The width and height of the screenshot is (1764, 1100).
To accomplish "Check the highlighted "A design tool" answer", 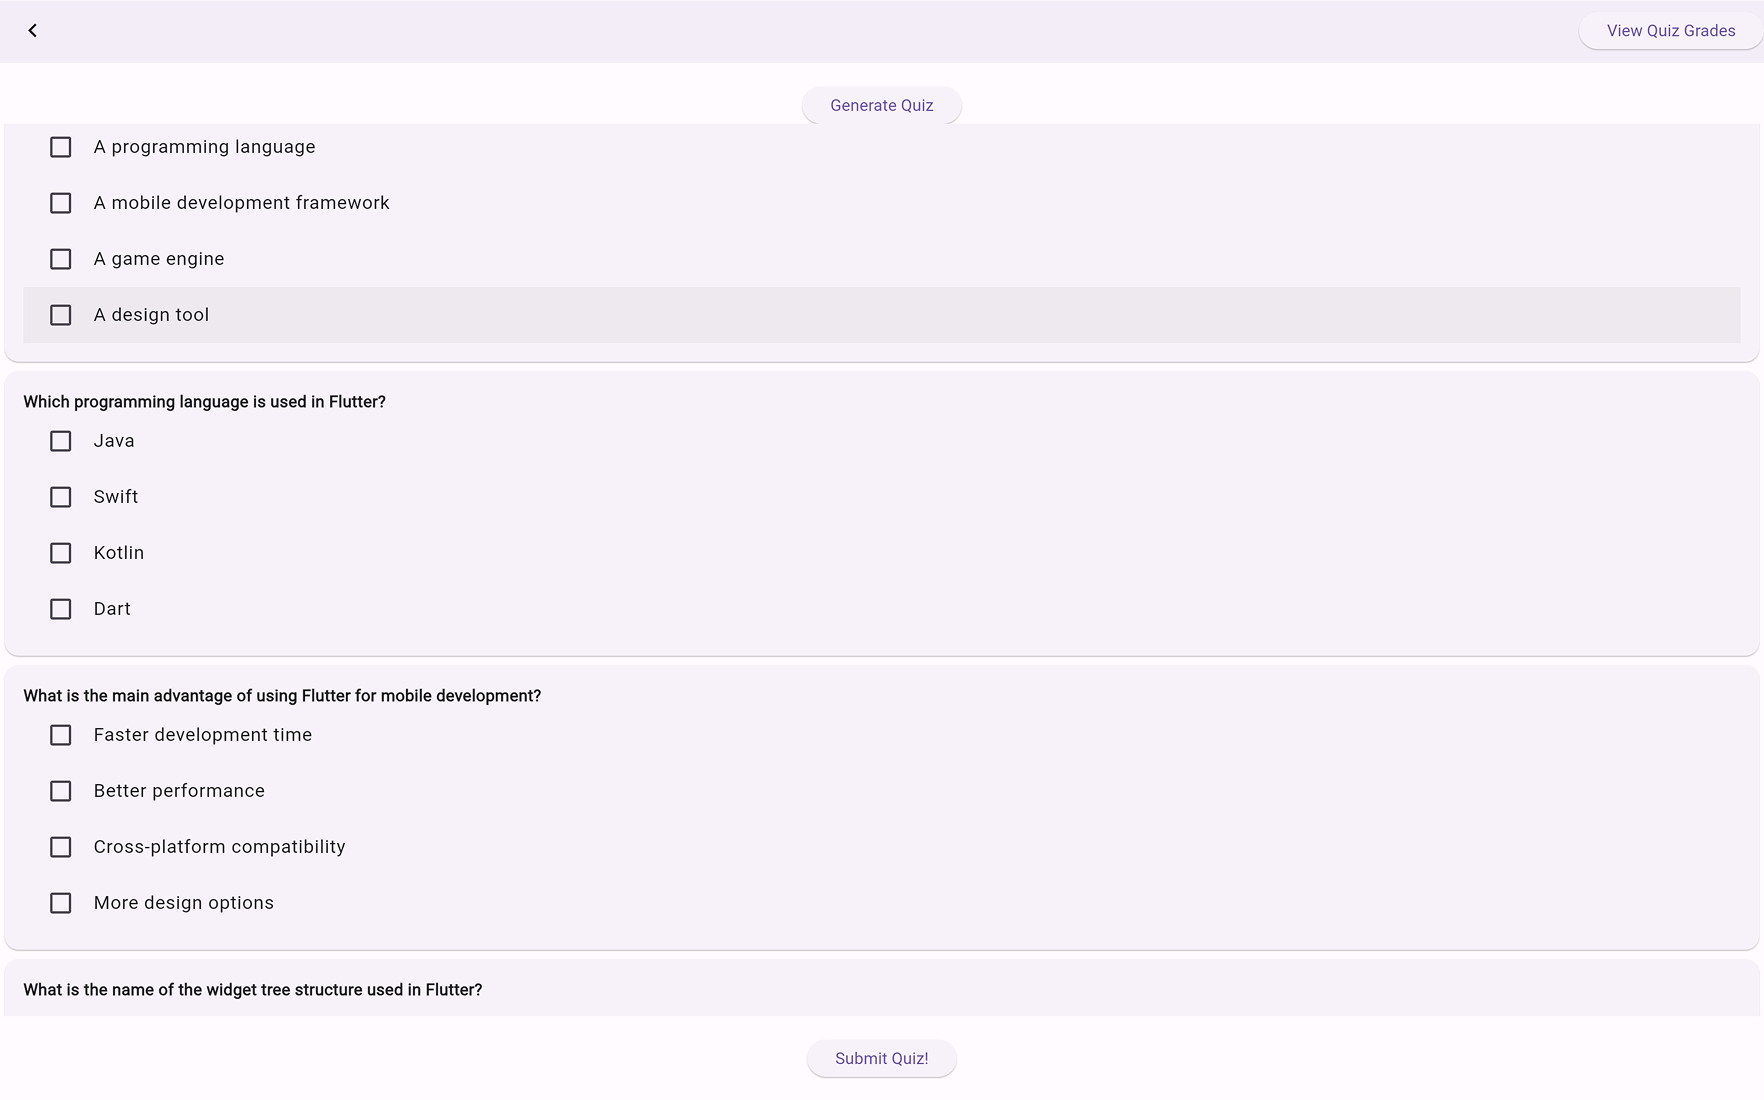I will tap(61, 314).
